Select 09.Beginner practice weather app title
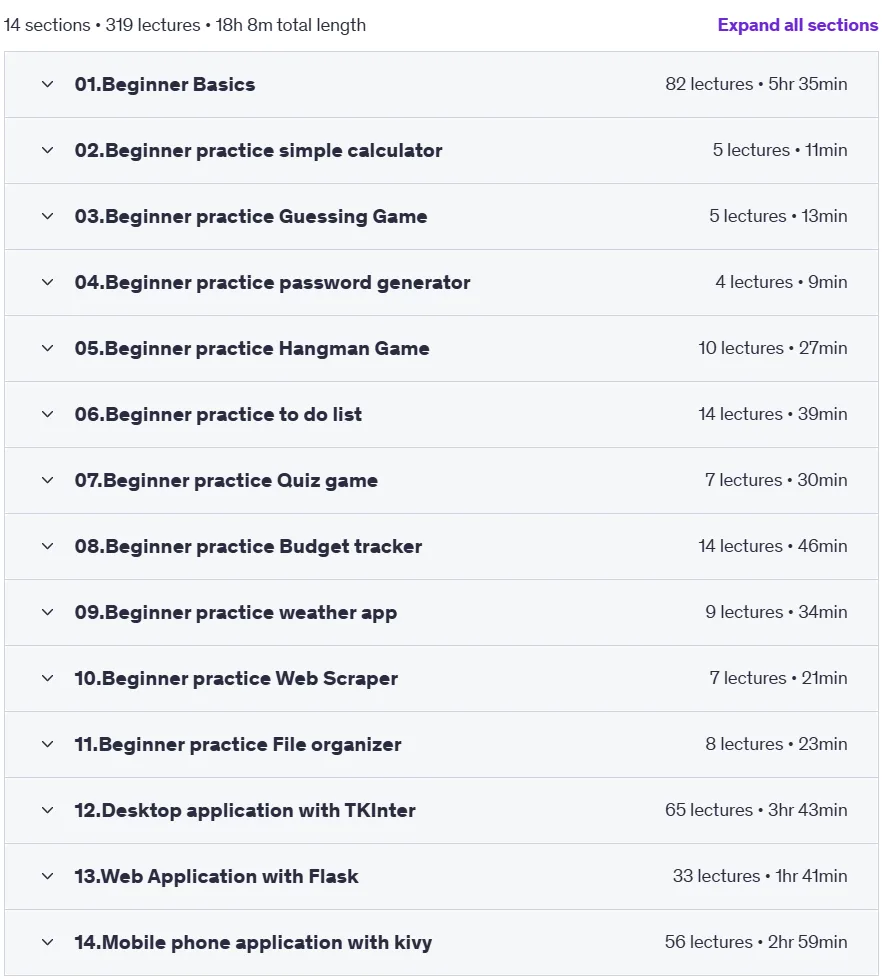This screenshot has width=882, height=979. pyautogui.click(x=236, y=612)
